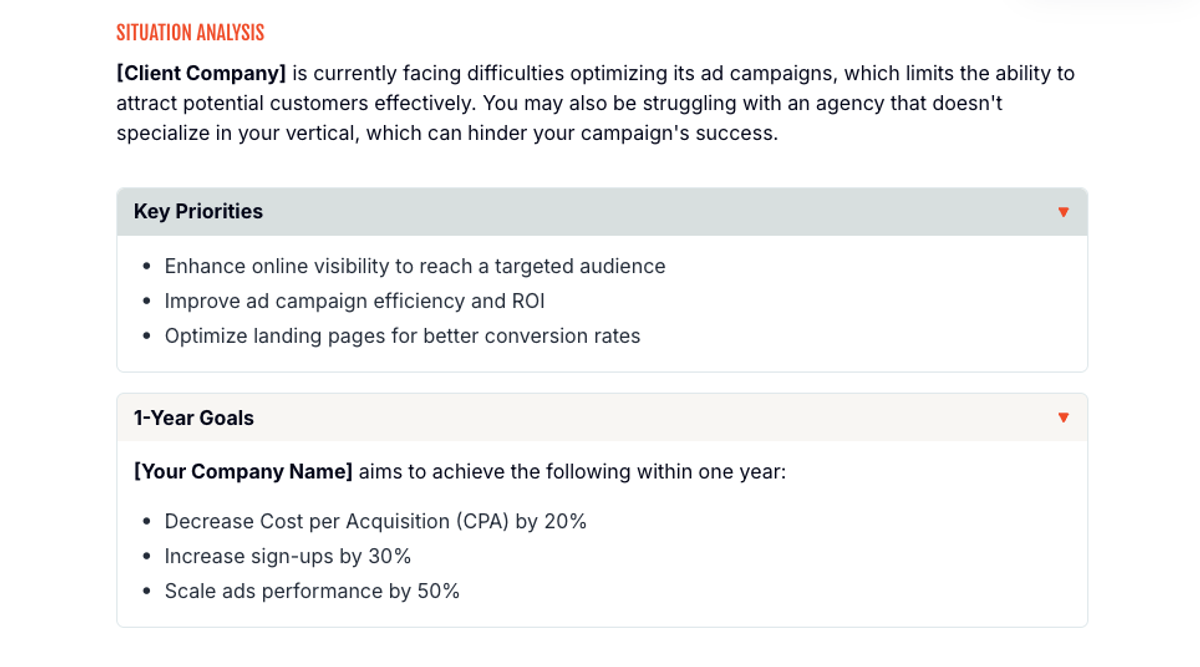Click the 'Improve ad campaign efficiency and ROI' bullet
Image resolution: width=1200 pixels, height=667 pixels.
tap(354, 301)
